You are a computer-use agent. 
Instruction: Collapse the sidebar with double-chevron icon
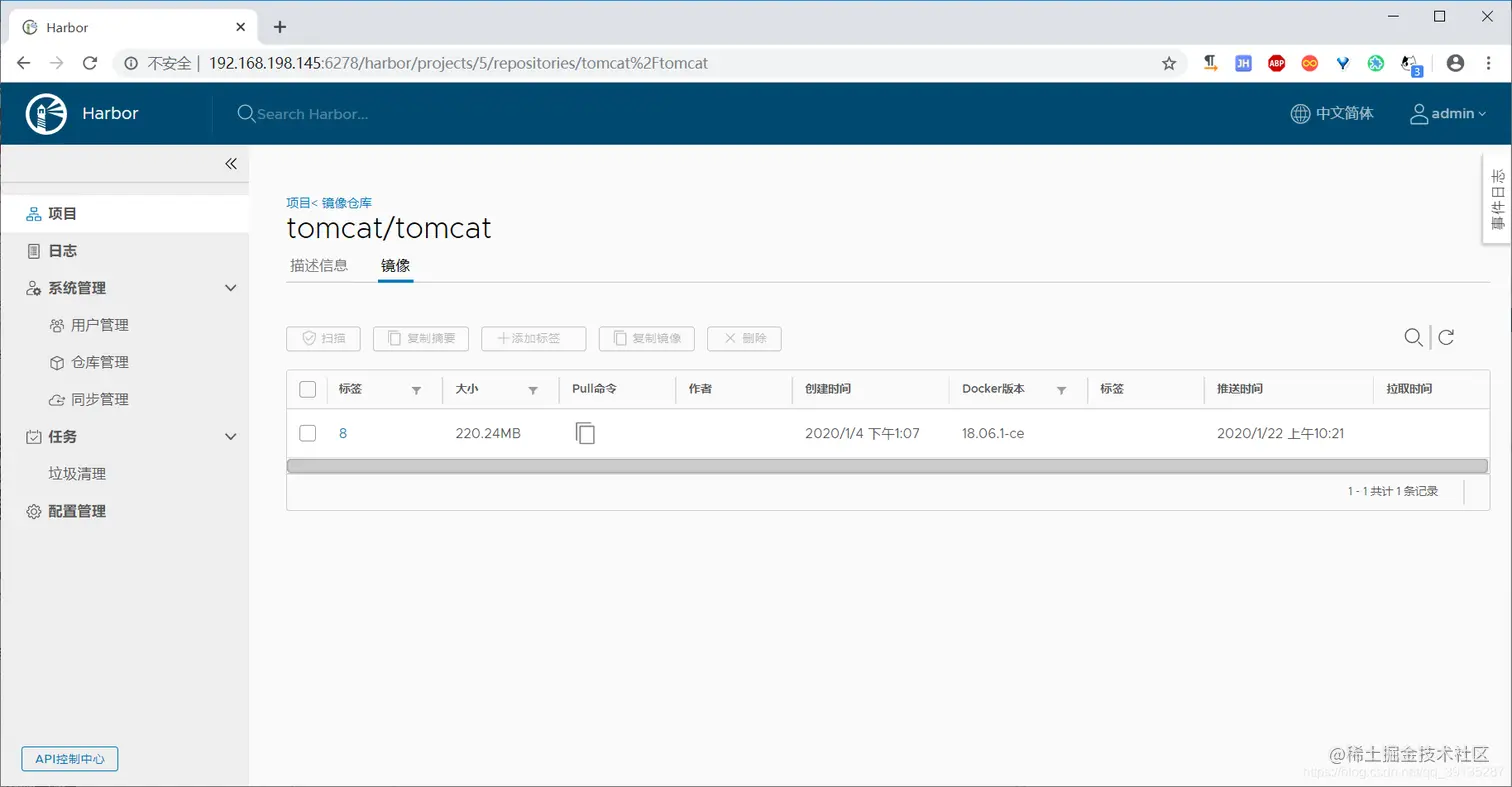click(230, 164)
